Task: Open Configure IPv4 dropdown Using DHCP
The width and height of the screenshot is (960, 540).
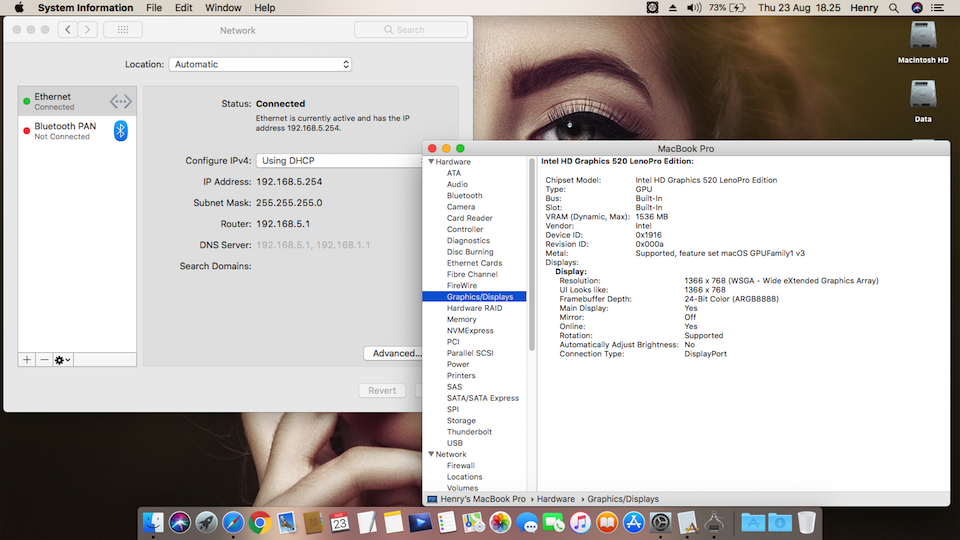Action: 339,160
